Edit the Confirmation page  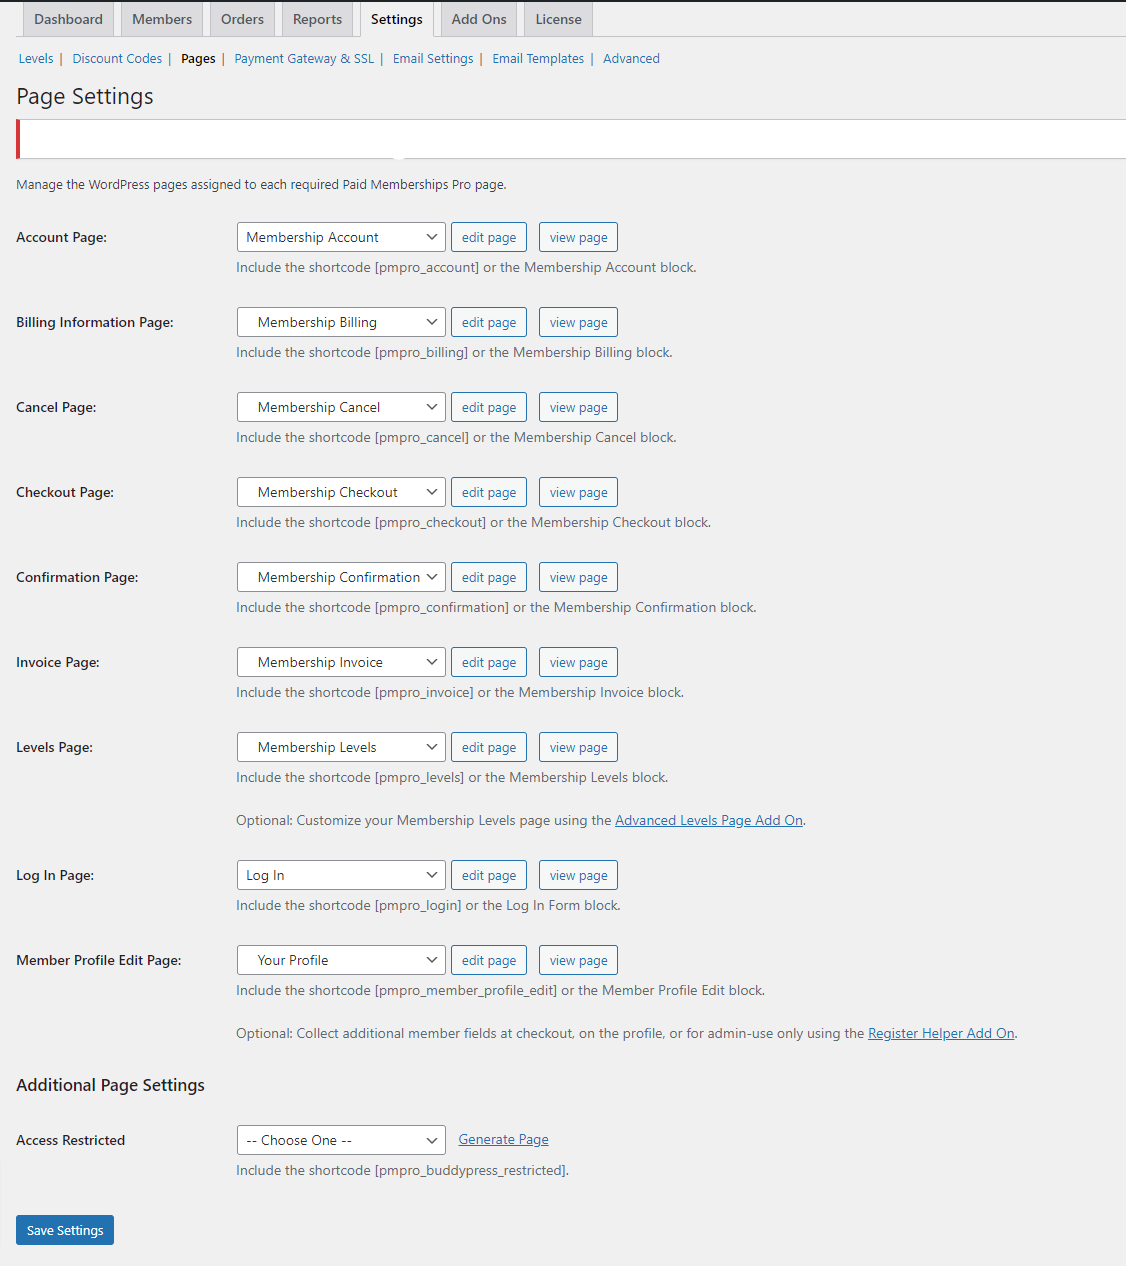pyautogui.click(x=489, y=577)
